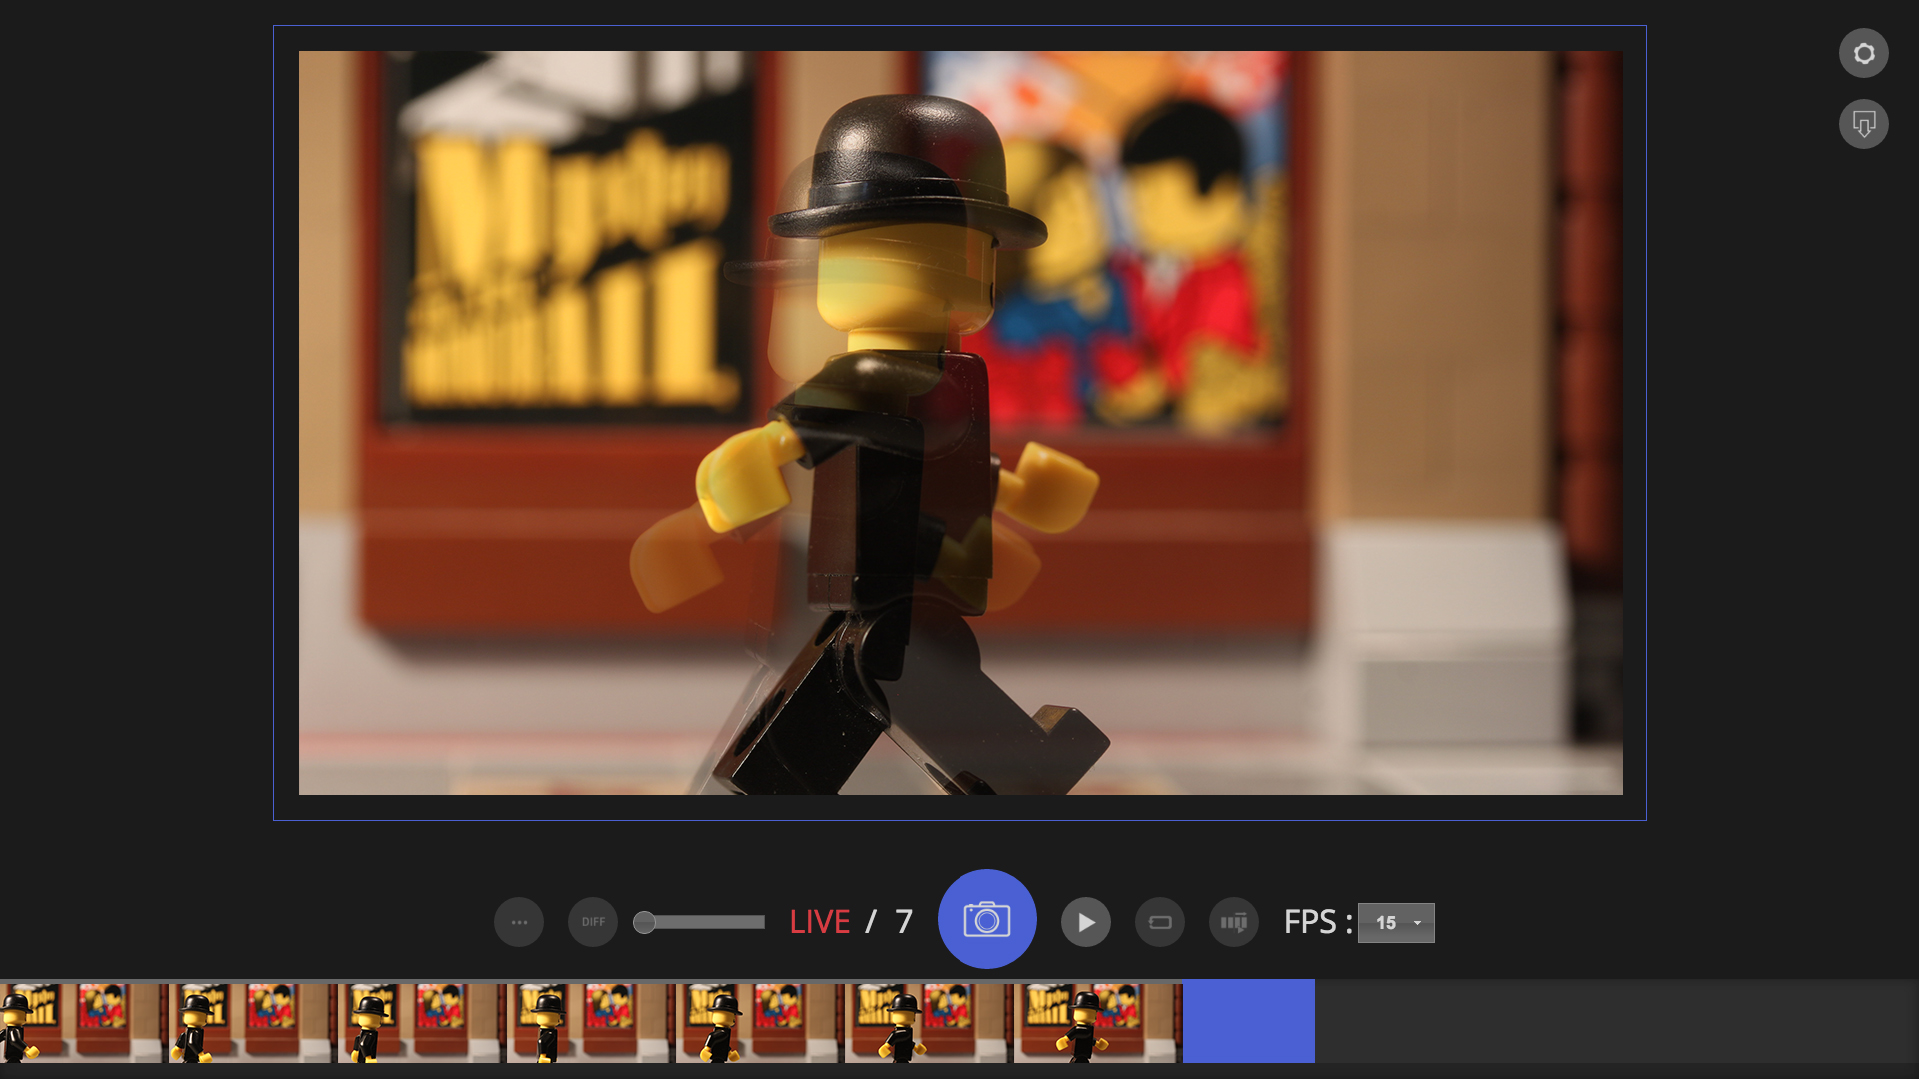Open the FPS dropdown showing 15
This screenshot has width=1919, height=1079.
(x=1396, y=923)
